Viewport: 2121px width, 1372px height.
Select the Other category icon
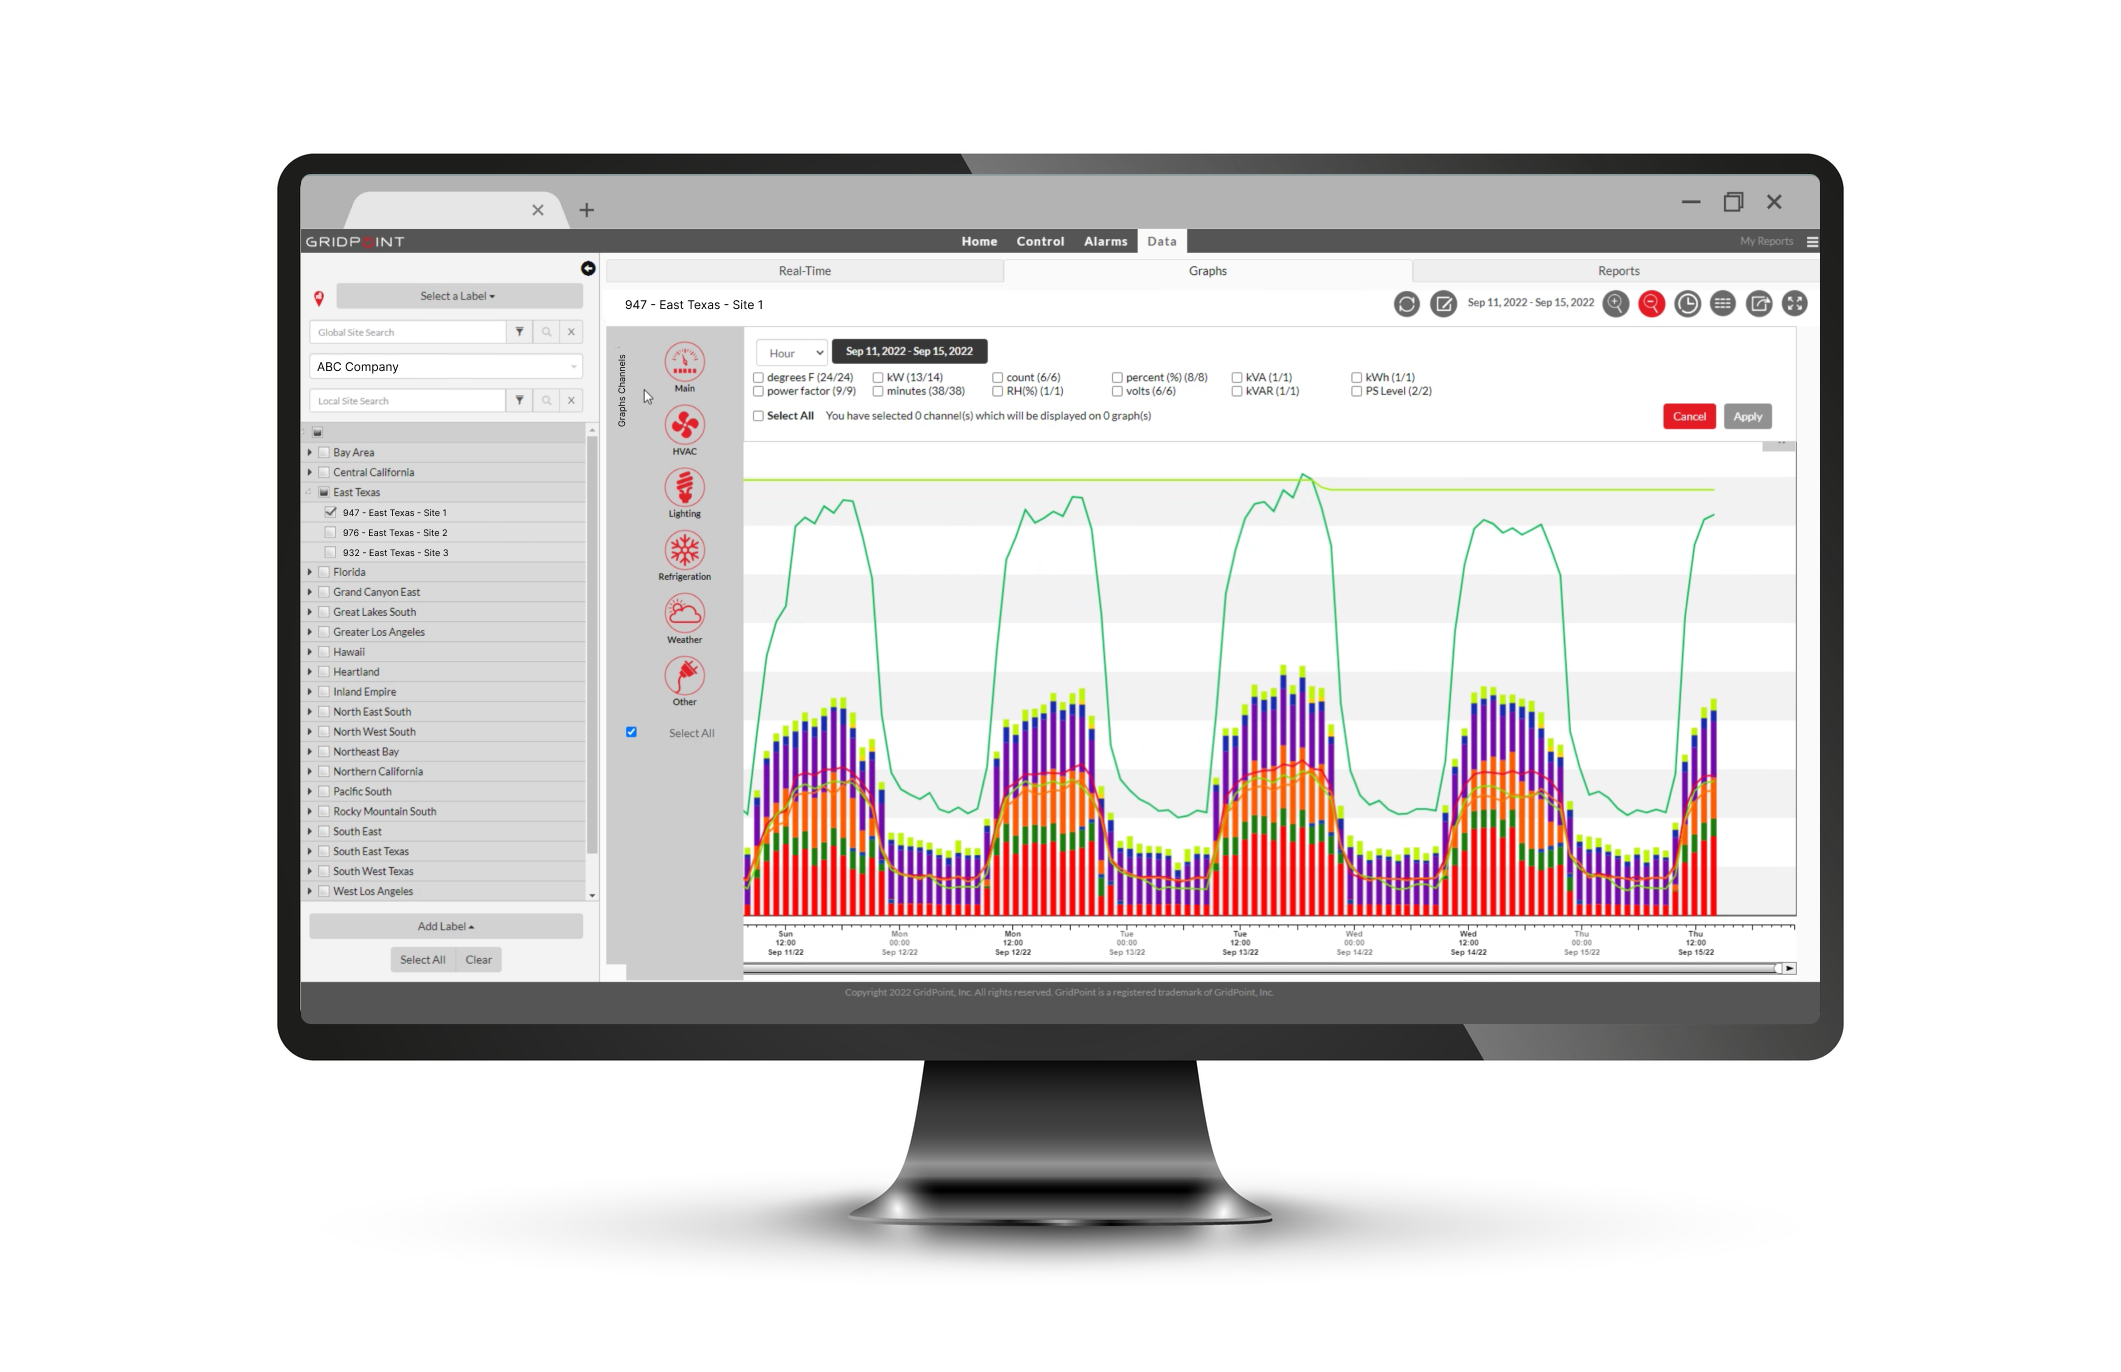686,676
